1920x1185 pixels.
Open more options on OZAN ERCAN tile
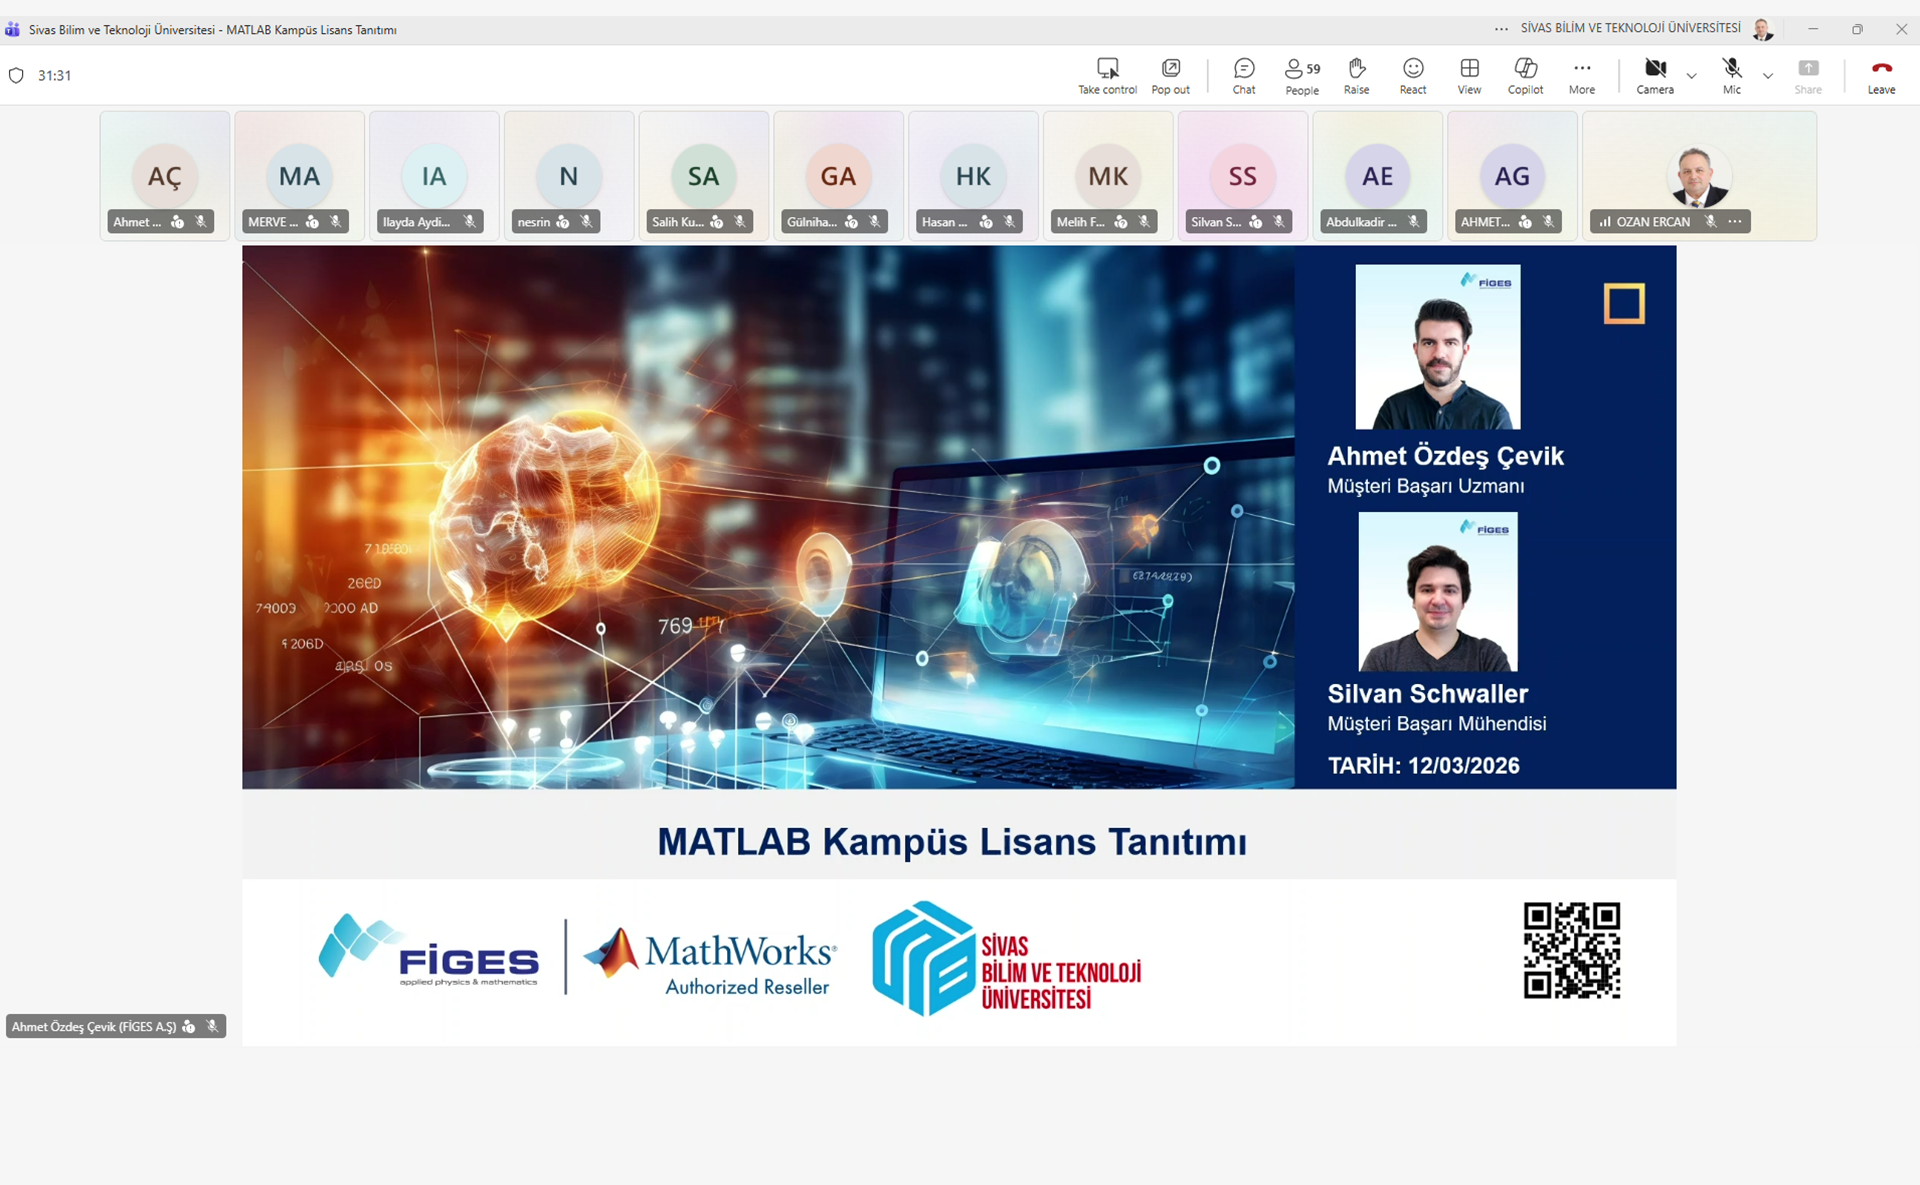(x=1735, y=221)
